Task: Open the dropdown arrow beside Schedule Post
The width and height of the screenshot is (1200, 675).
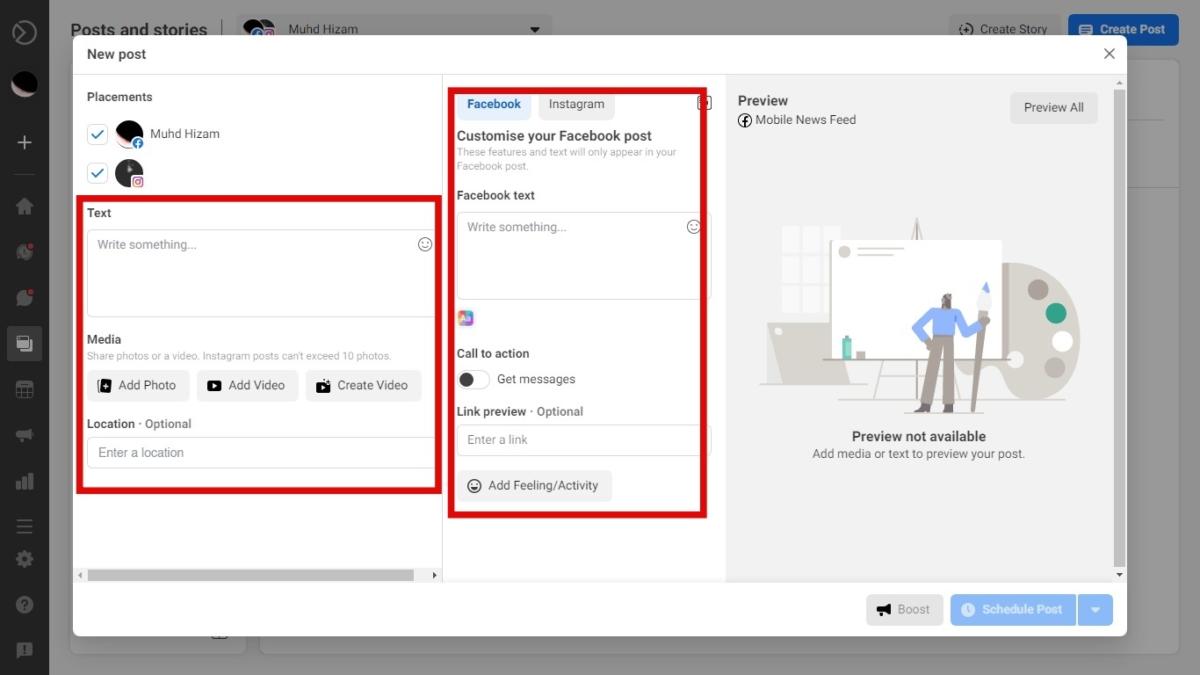Action: tap(1095, 610)
